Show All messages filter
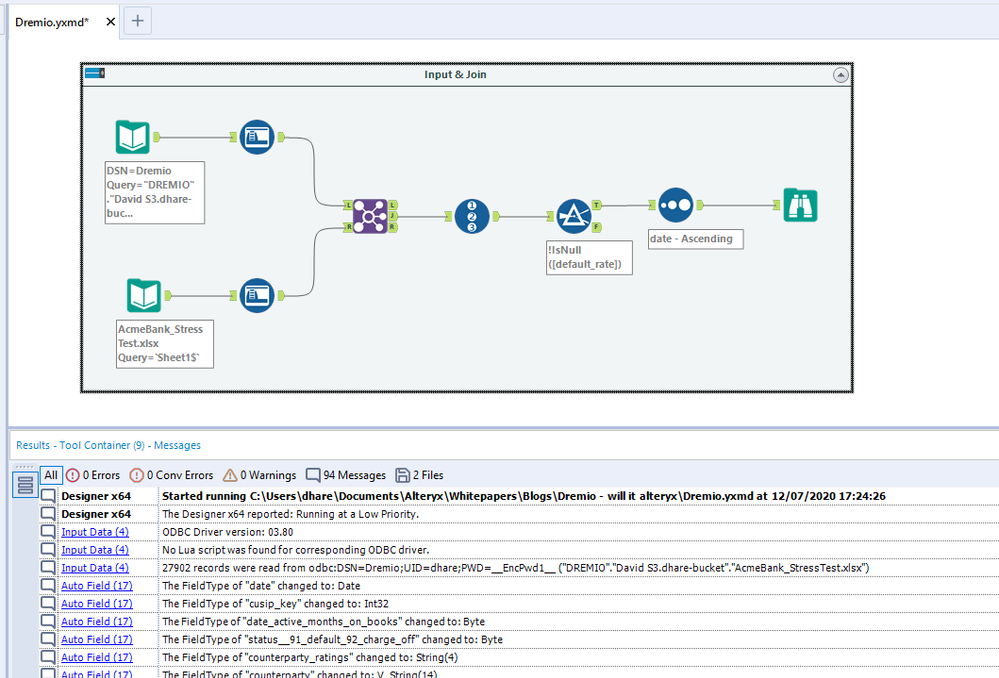 point(51,475)
